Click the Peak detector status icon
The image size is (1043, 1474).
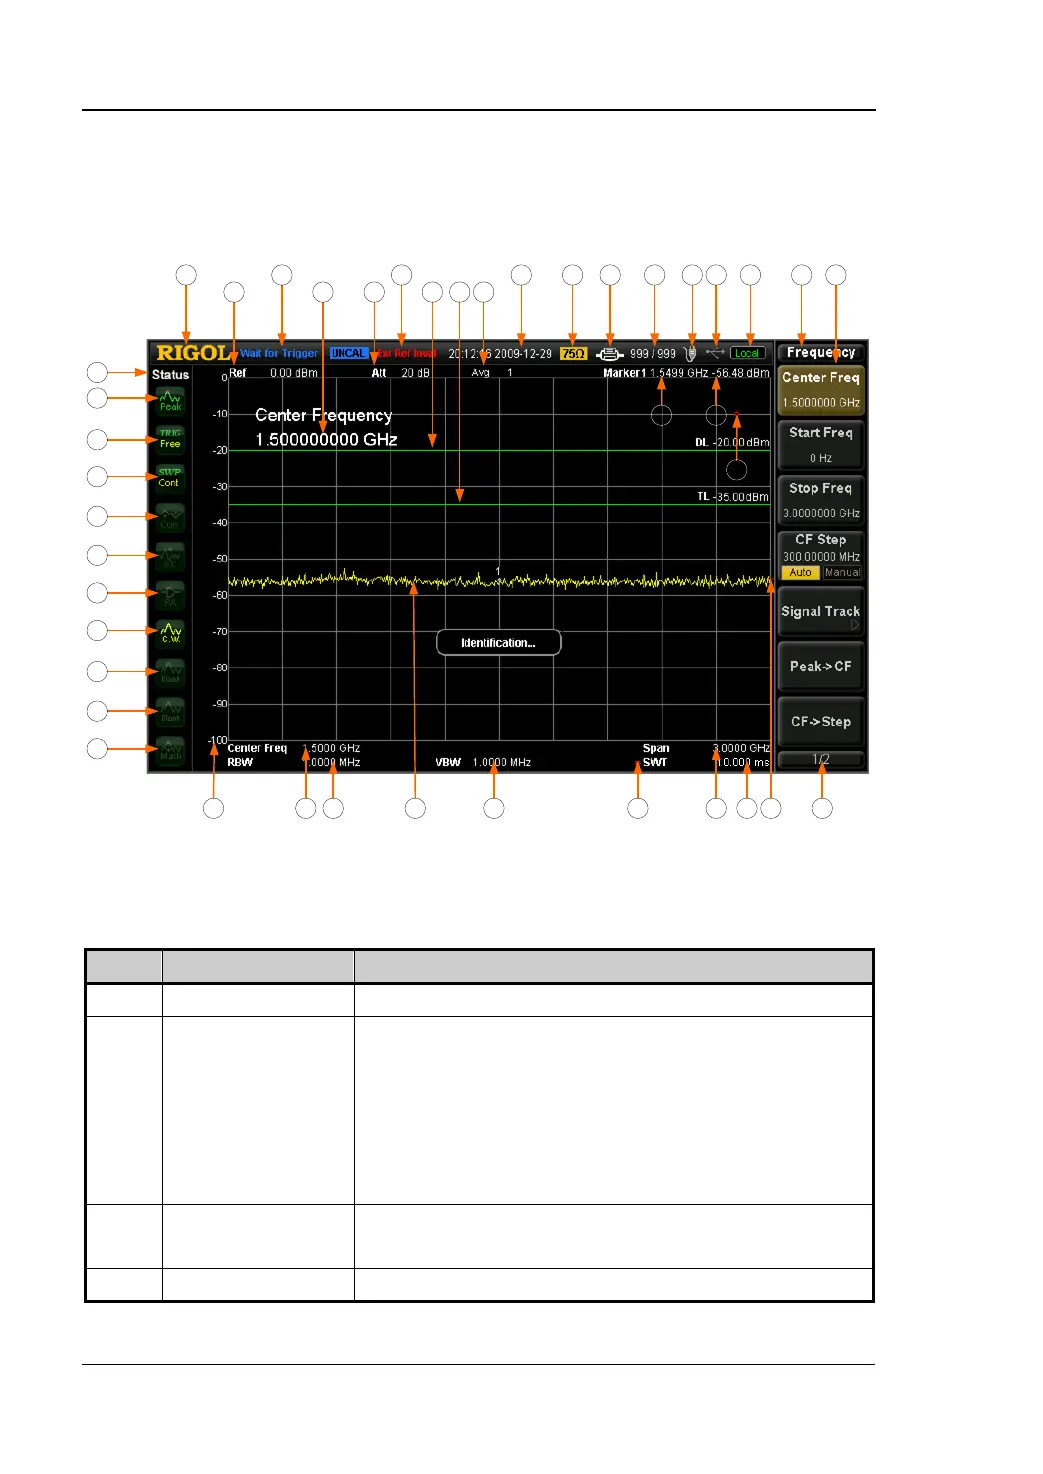pyautogui.click(x=170, y=401)
